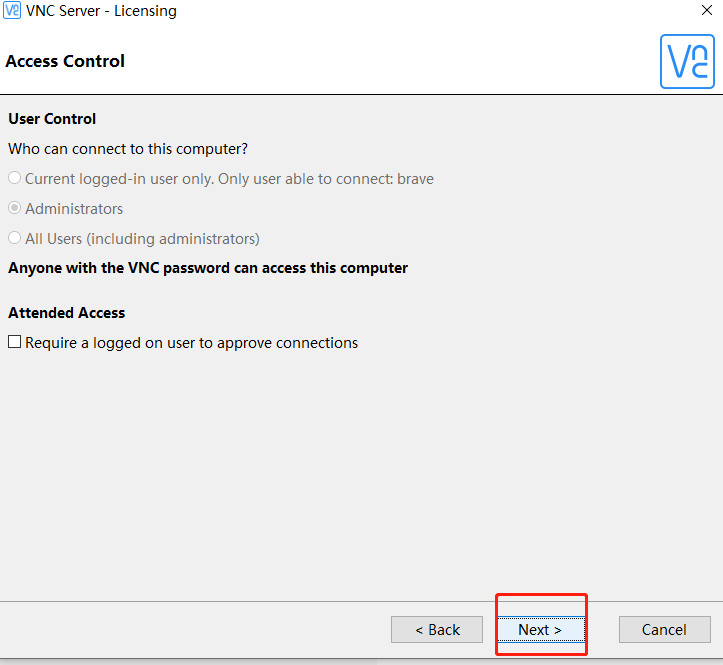Select All Users (including administrators) radio button

[x=15, y=239]
